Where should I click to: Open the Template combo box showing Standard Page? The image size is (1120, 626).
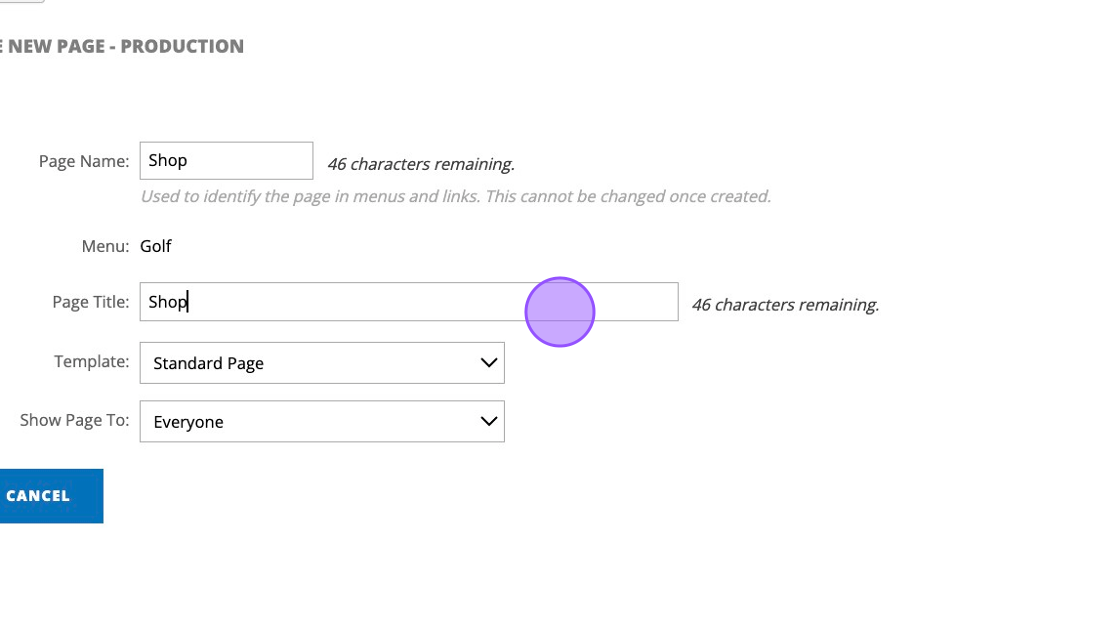tap(321, 363)
